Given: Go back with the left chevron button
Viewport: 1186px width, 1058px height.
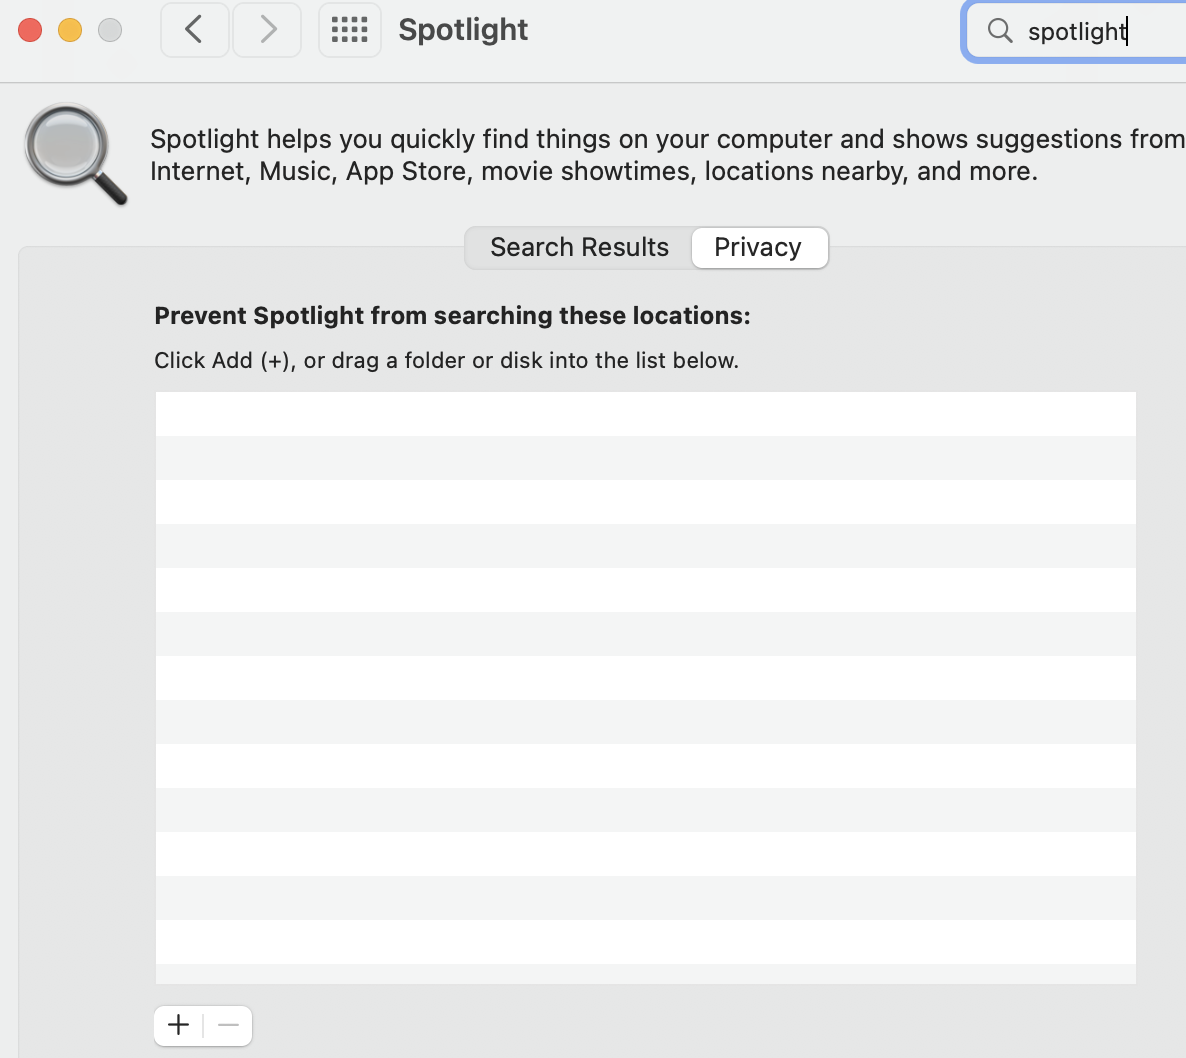Looking at the screenshot, I should click(x=194, y=30).
